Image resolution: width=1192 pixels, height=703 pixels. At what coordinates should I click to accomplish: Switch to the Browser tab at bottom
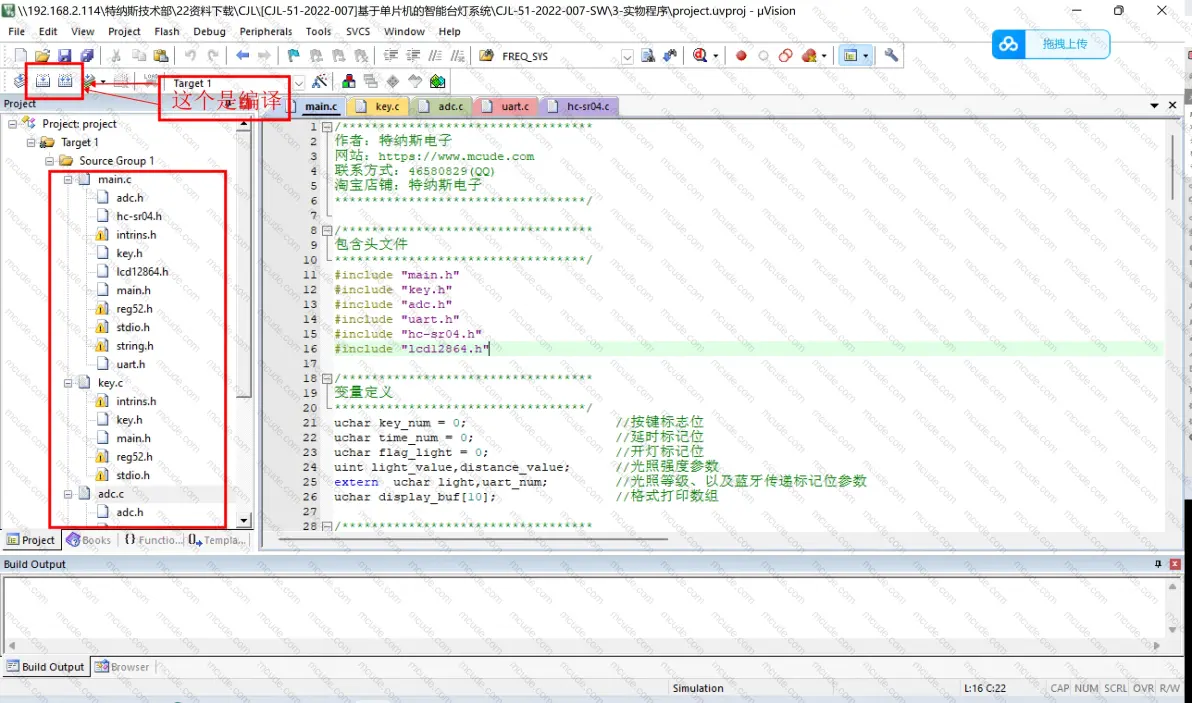coord(122,667)
